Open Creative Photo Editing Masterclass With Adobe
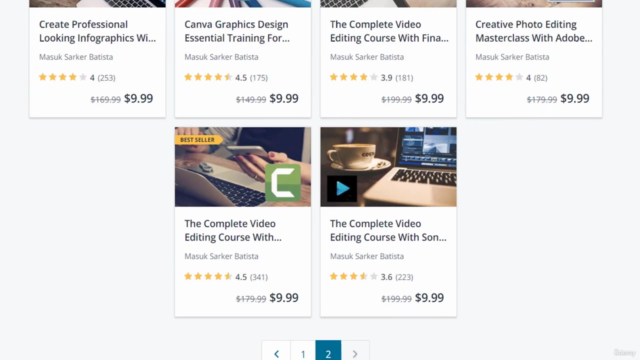This screenshot has width=640, height=360. pyautogui.click(x=533, y=31)
